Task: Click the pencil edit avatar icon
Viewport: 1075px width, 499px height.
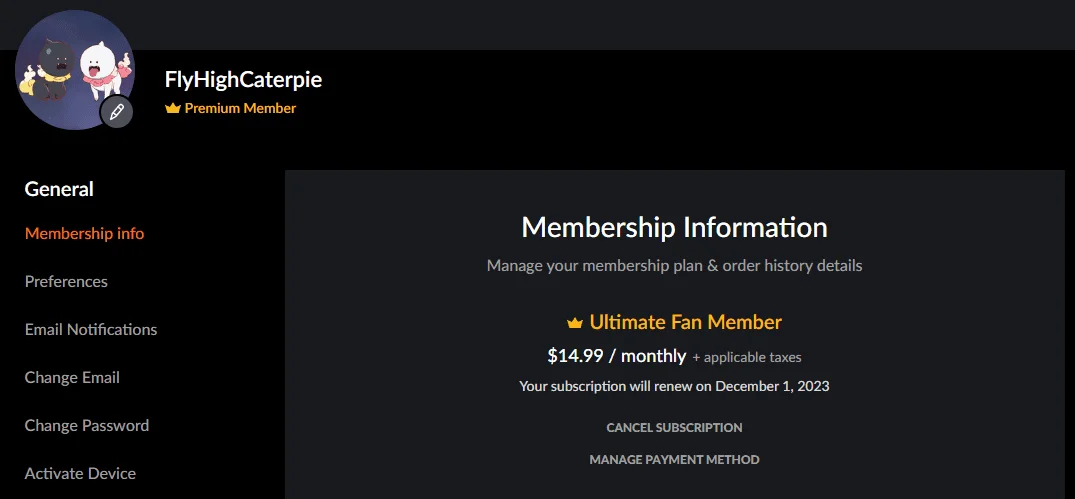Action: 117,111
